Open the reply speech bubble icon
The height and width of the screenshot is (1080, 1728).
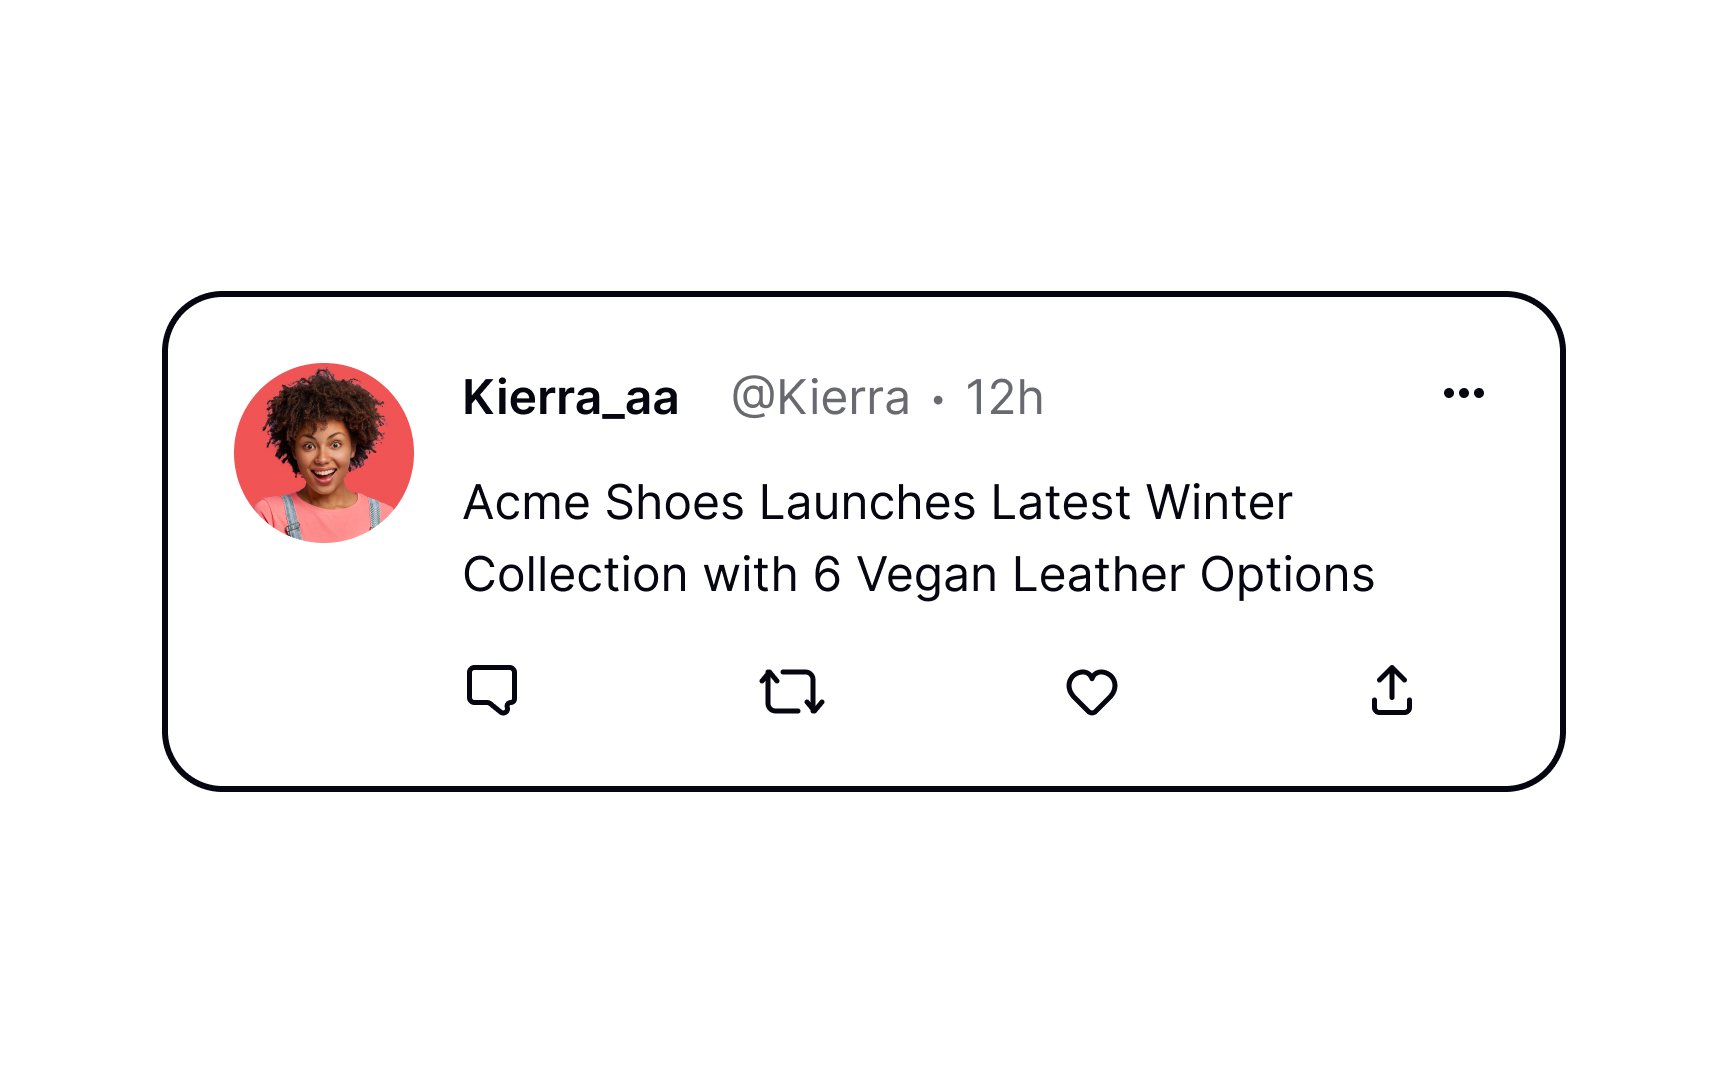[x=492, y=690]
